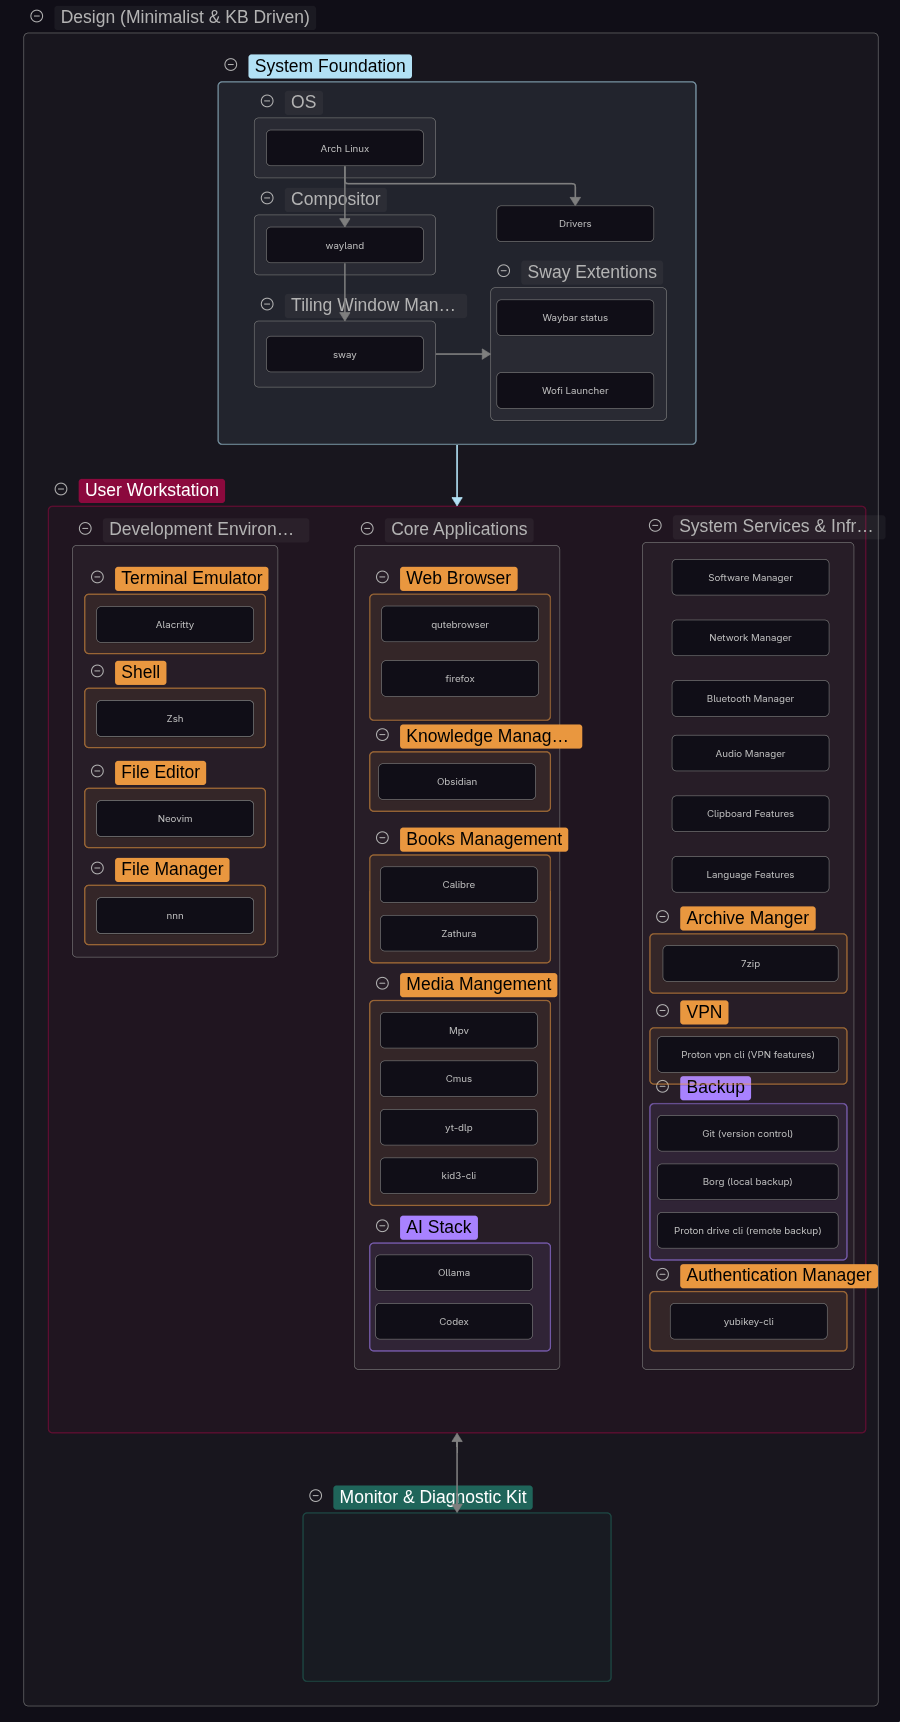900x1722 pixels.
Task: Select the Alacritty node
Action: click(x=175, y=624)
